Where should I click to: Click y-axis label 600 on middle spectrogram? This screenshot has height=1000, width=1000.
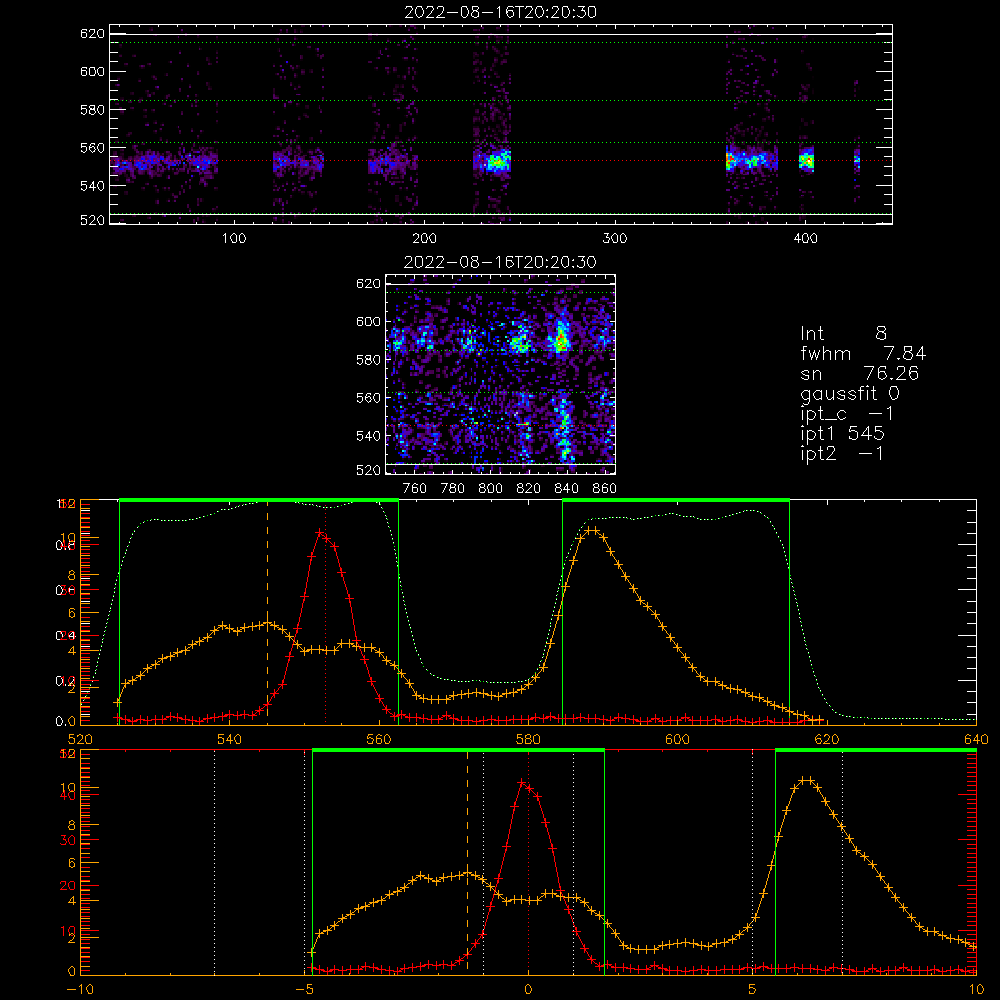pos(368,321)
